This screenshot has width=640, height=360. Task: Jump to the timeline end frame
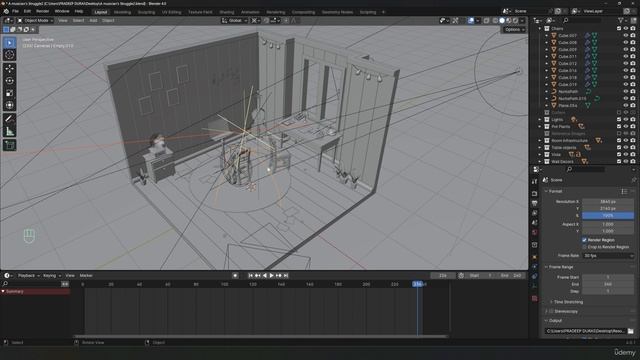pyautogui.click(x=286, y=276)
